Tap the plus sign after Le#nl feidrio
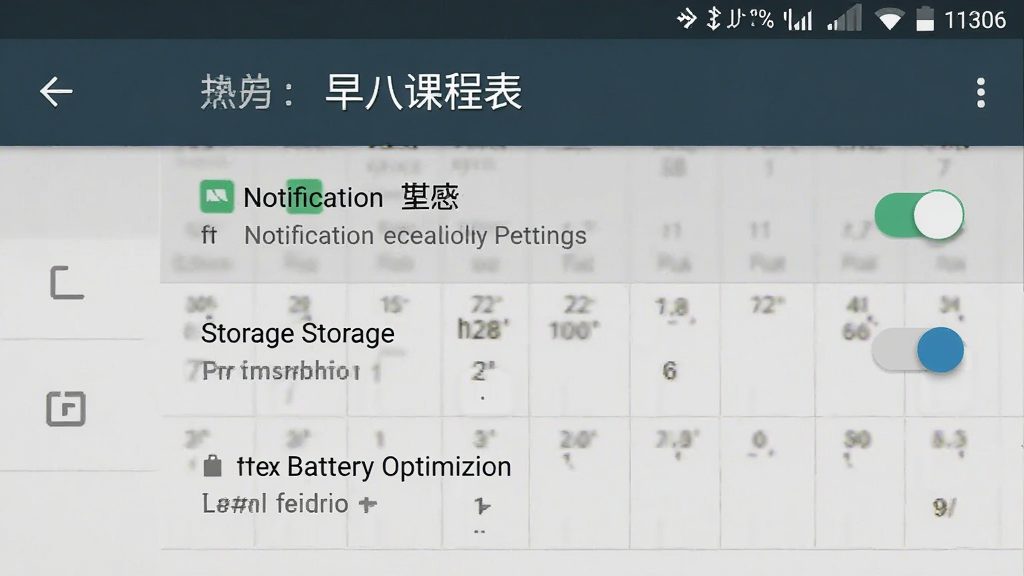1024x576 pixels. click(368, 504)
